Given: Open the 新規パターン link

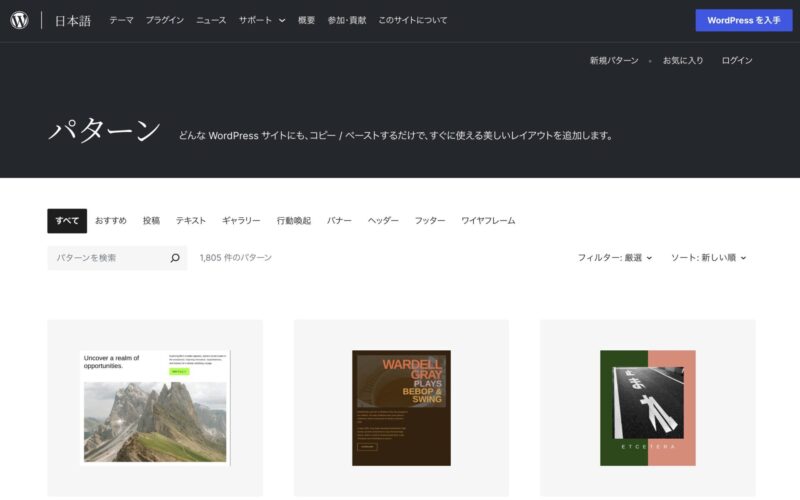Looking at the screenshot, I should tap(614, 61).
